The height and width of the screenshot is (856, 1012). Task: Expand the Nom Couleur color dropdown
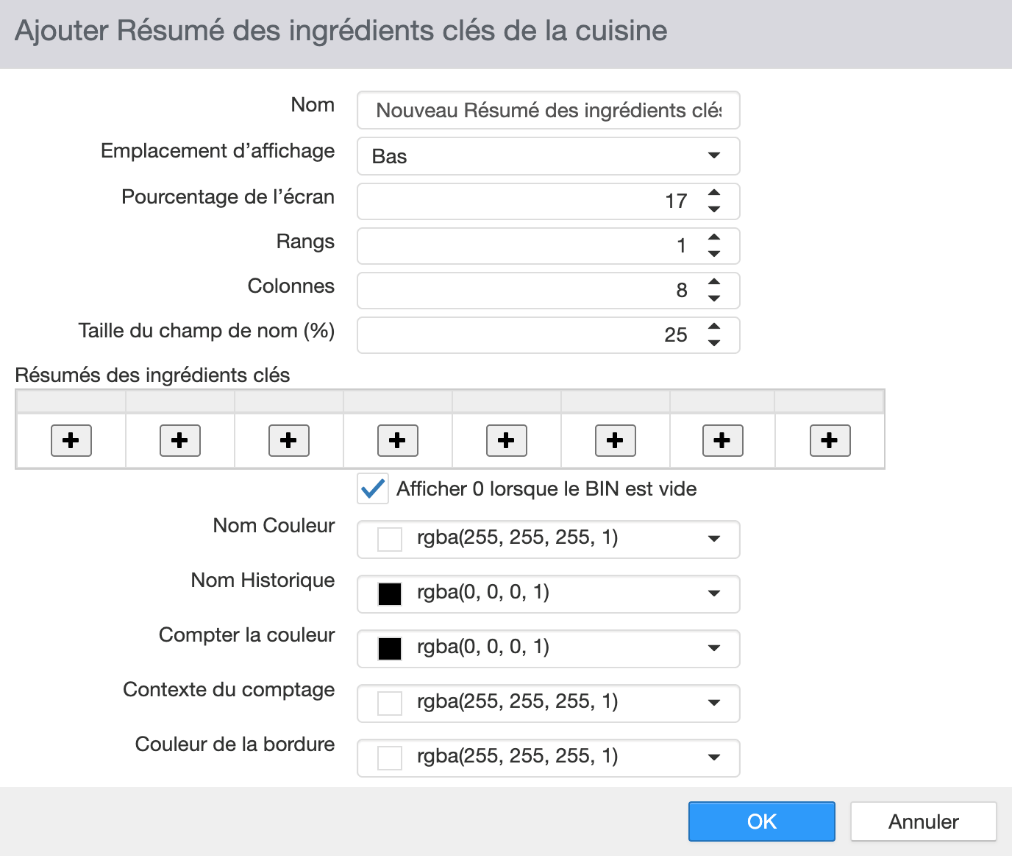point(548,538)
